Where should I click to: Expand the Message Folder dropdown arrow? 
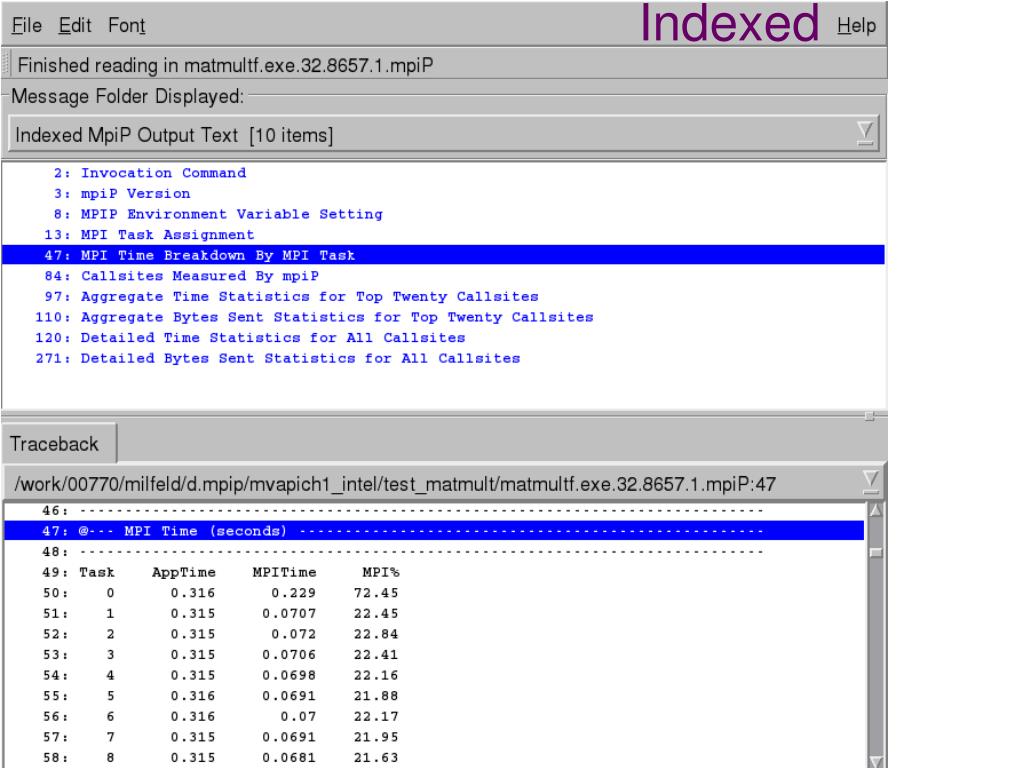pyautogui.click(x=869, y=134)
